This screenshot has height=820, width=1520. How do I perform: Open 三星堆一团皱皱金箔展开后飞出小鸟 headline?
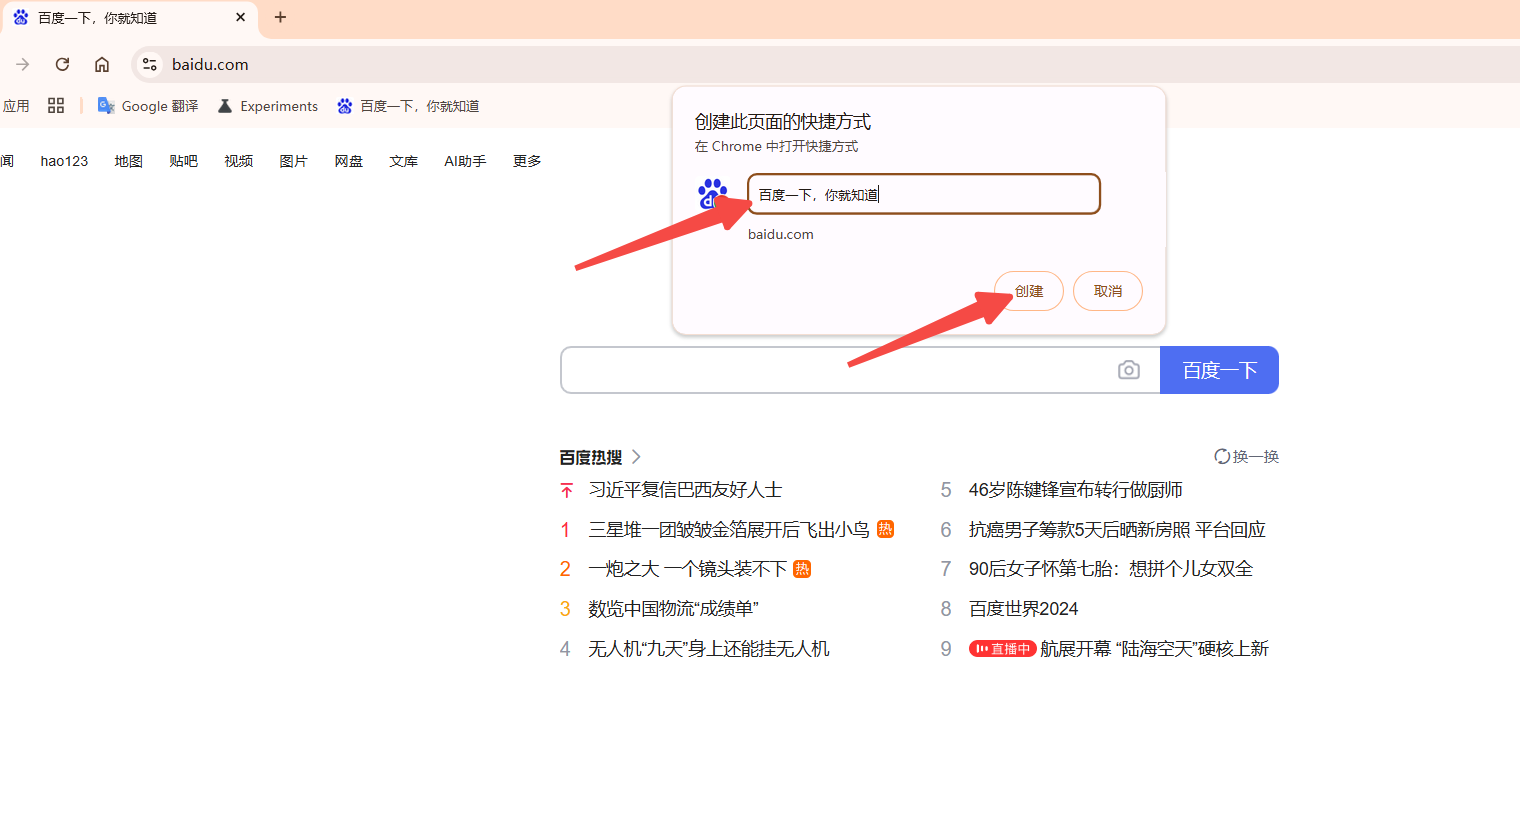coord(729,530)
